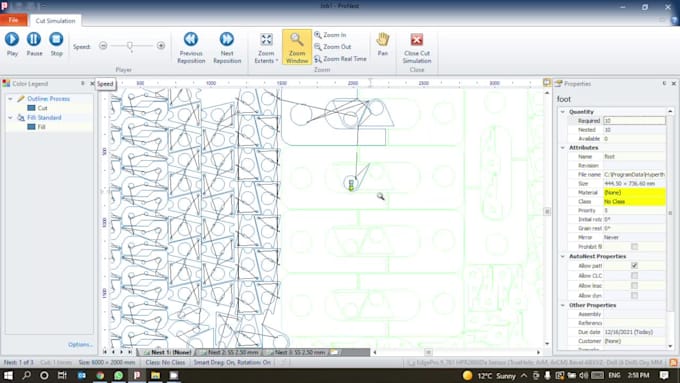Select the Cut Simulation ribbon tab

[x=56, y=20]
